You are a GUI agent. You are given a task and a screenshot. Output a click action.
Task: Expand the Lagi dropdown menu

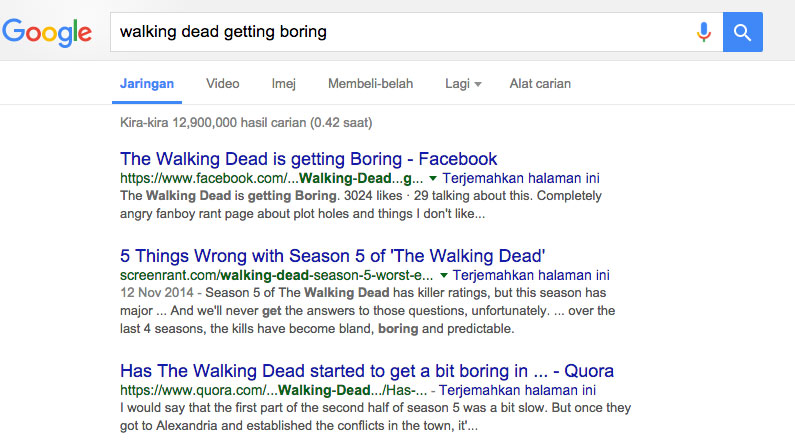pos(463,84)
